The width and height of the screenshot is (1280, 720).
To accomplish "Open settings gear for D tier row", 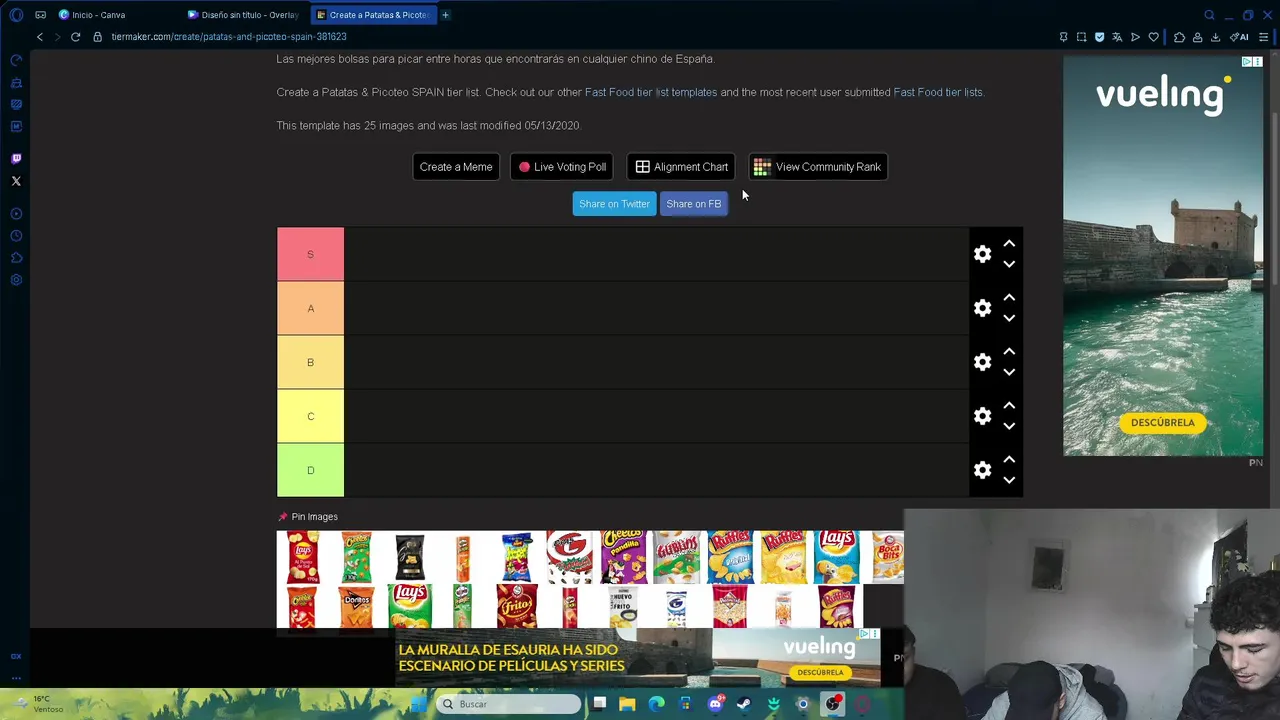I will click(x=982, y=470).
